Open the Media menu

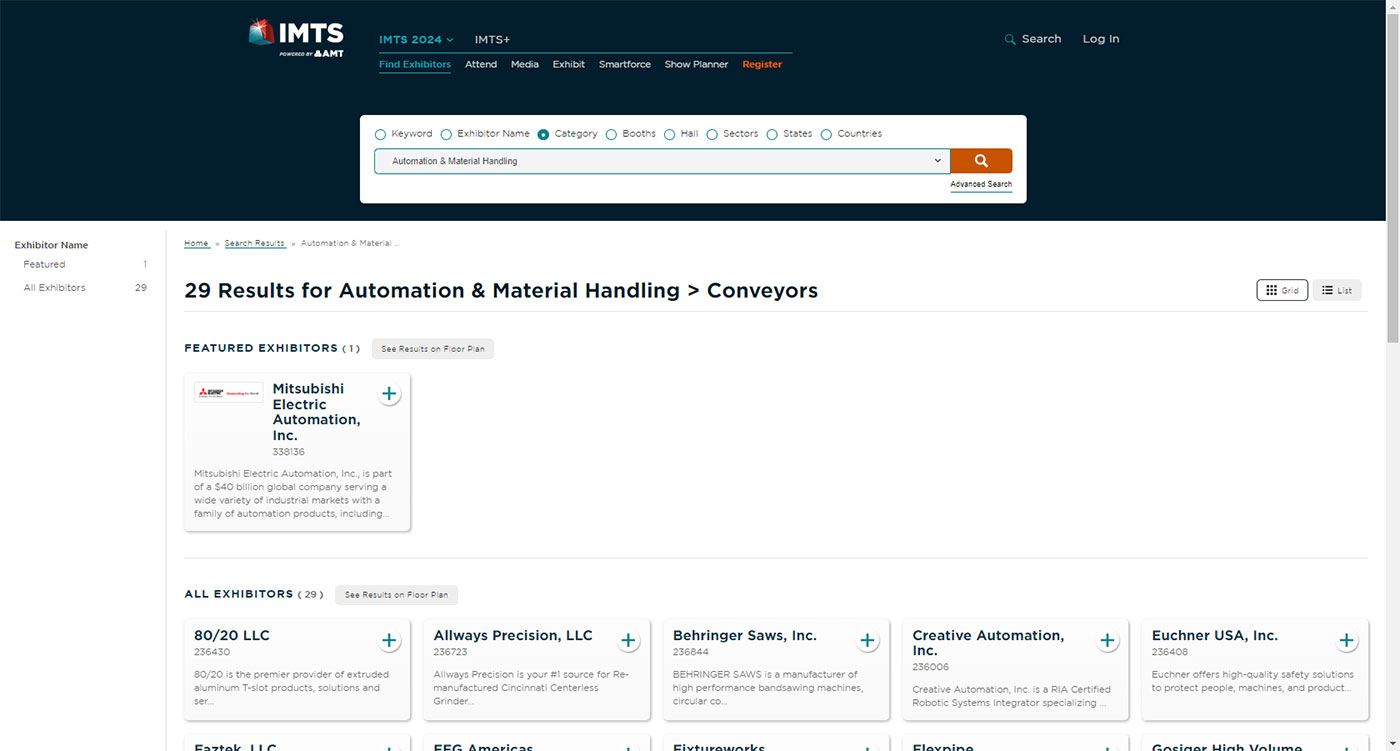pyautogui.click(x=525, y=64)
